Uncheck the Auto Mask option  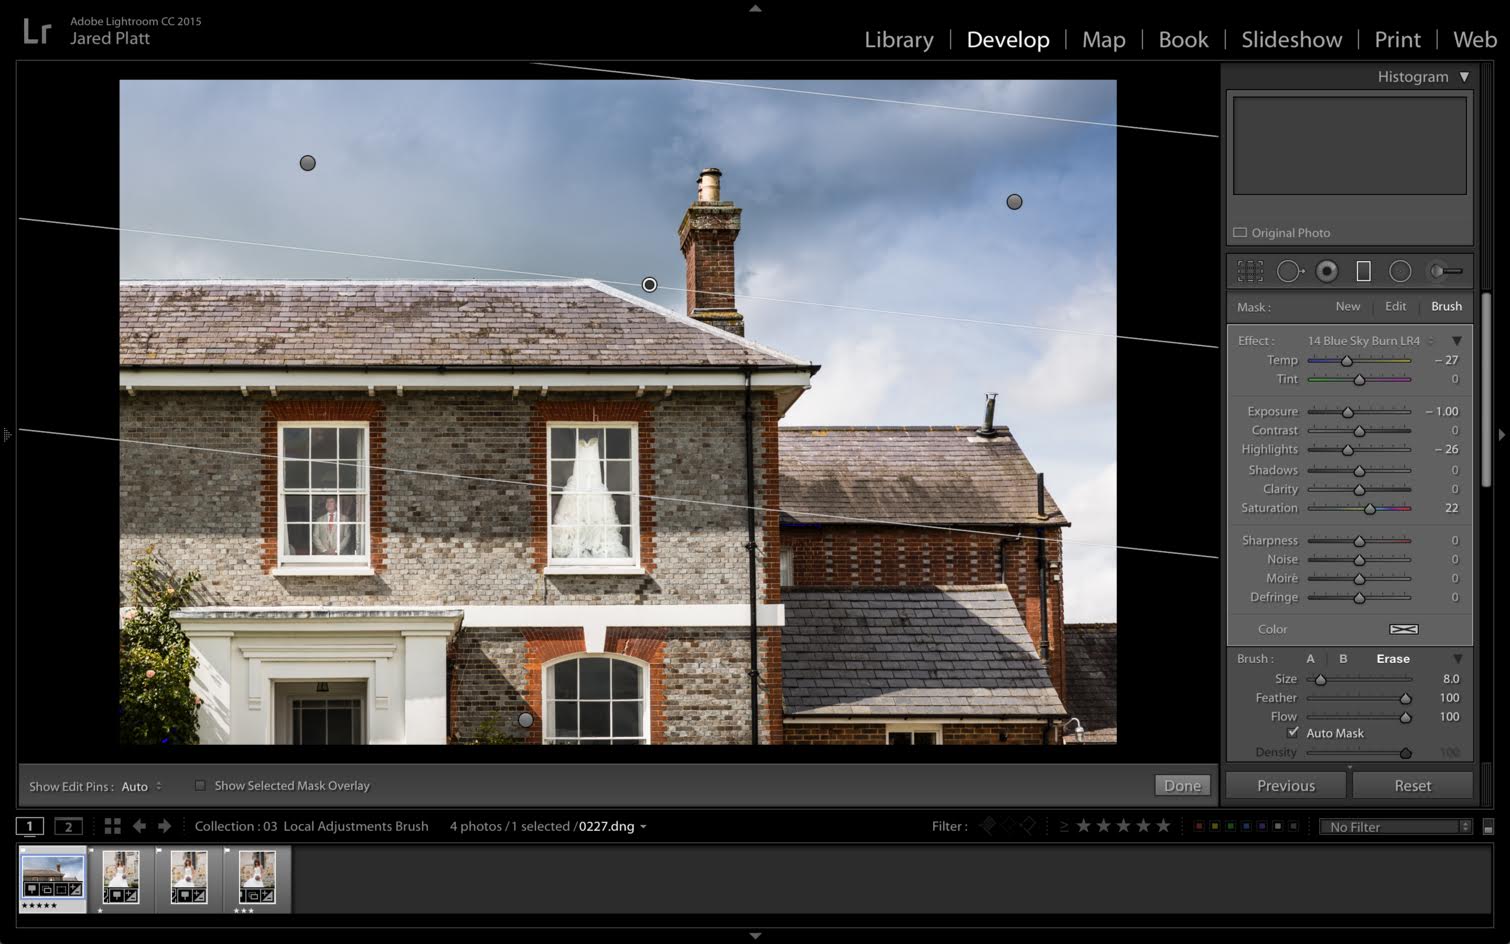point(1293,733)
